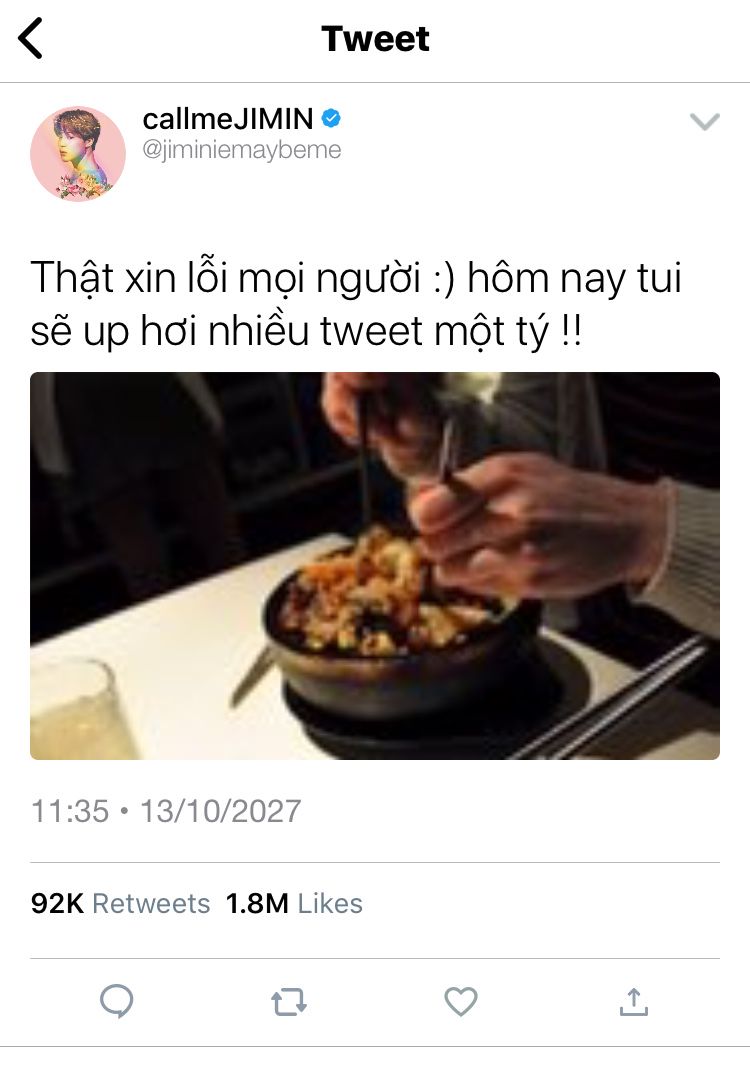
Task: Open the tweet options chevron menu
Action: [705, 122]
